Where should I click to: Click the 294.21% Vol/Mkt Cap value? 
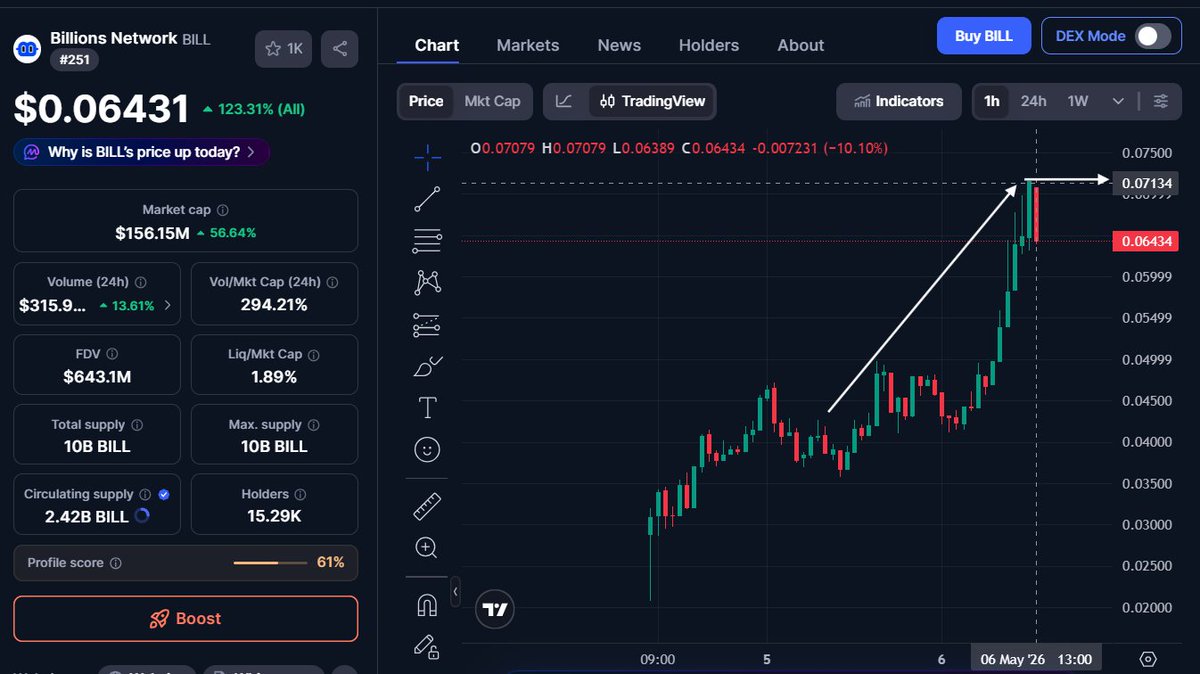[x=273, y=305]
